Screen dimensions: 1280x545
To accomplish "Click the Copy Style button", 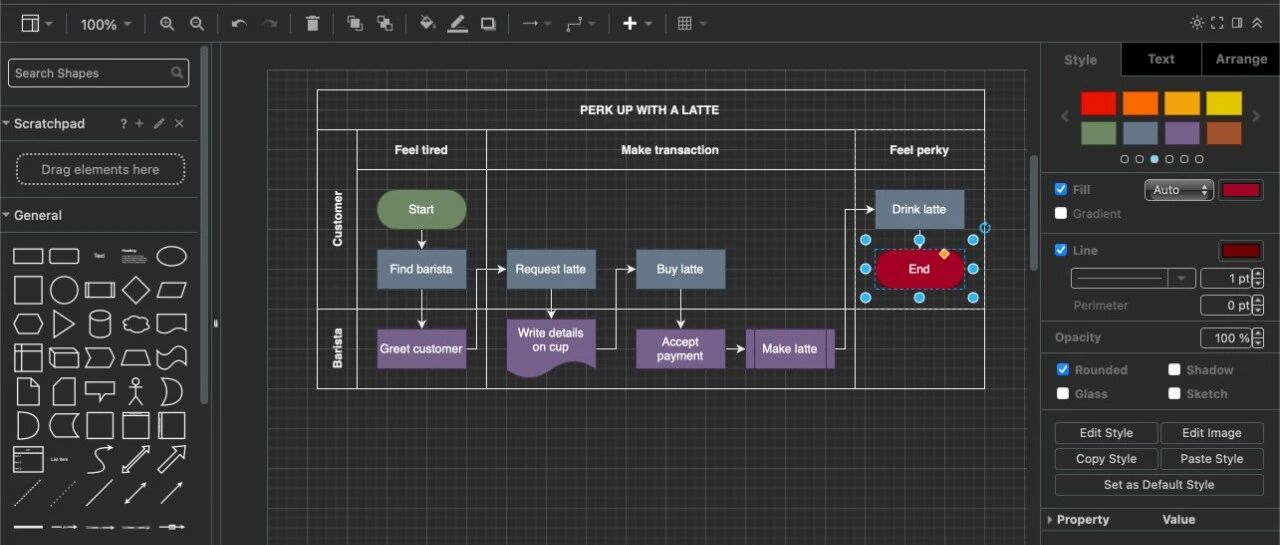I will [1106, 459].
